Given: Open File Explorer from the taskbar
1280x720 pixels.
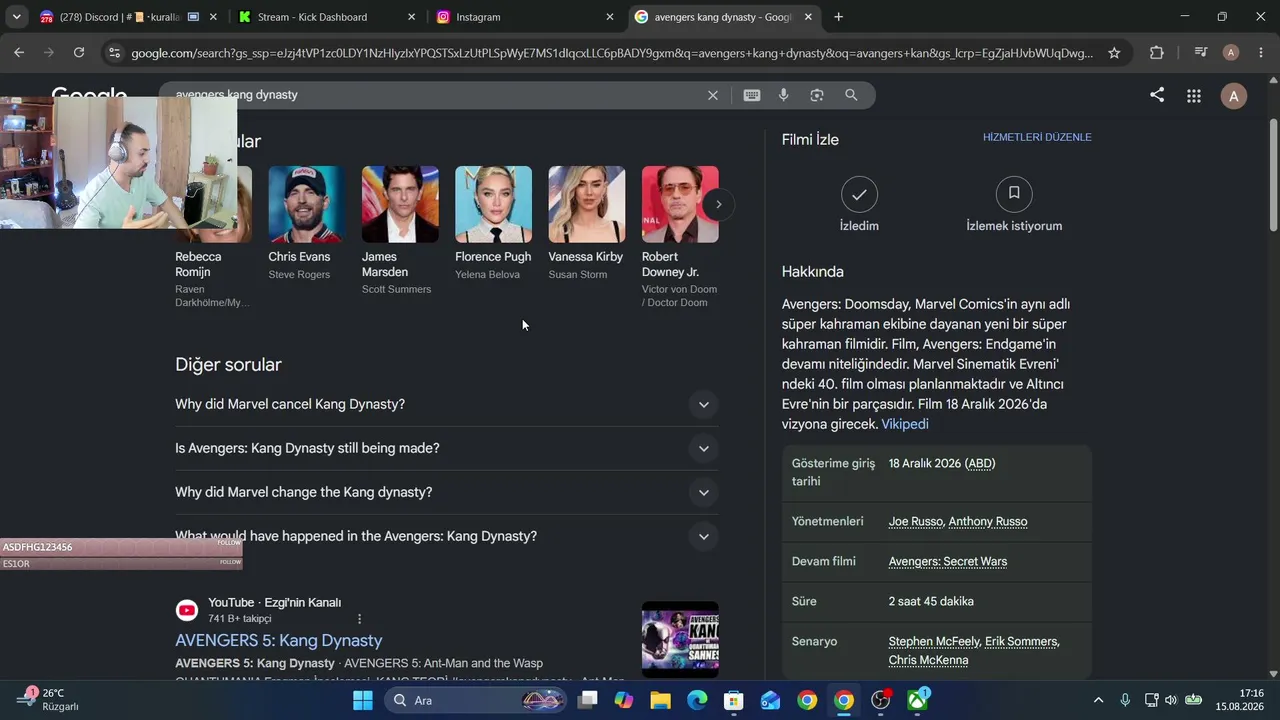Looking at the screenshot, I should (661, 700).
